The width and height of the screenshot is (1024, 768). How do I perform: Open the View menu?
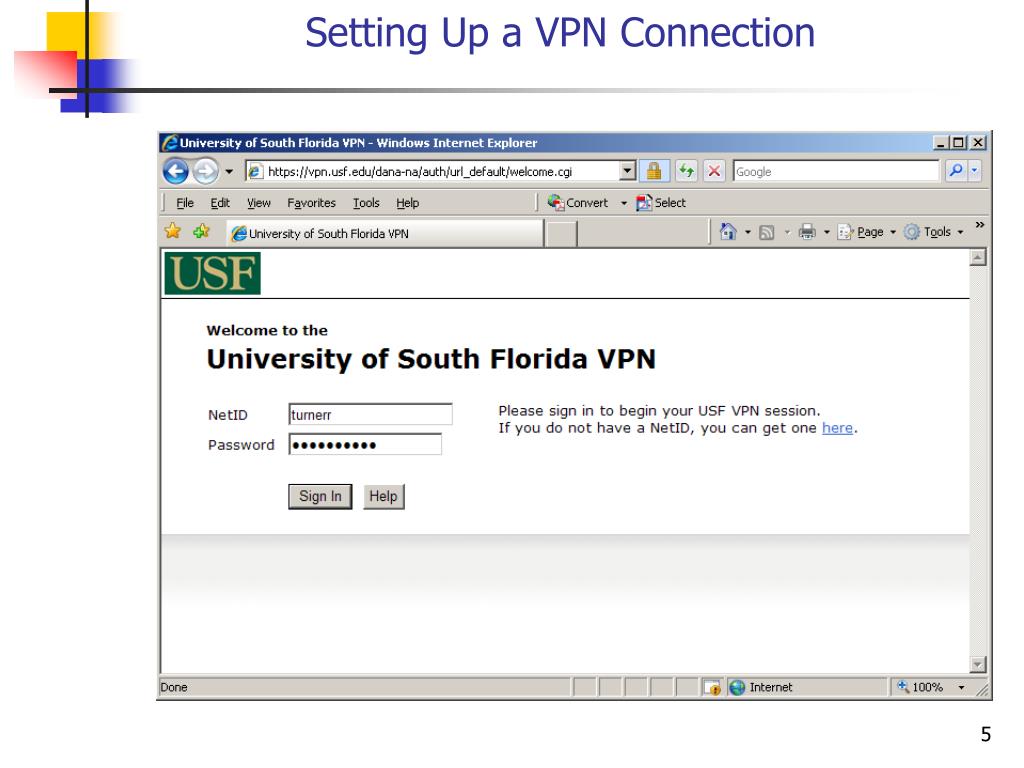click(259, 203)
